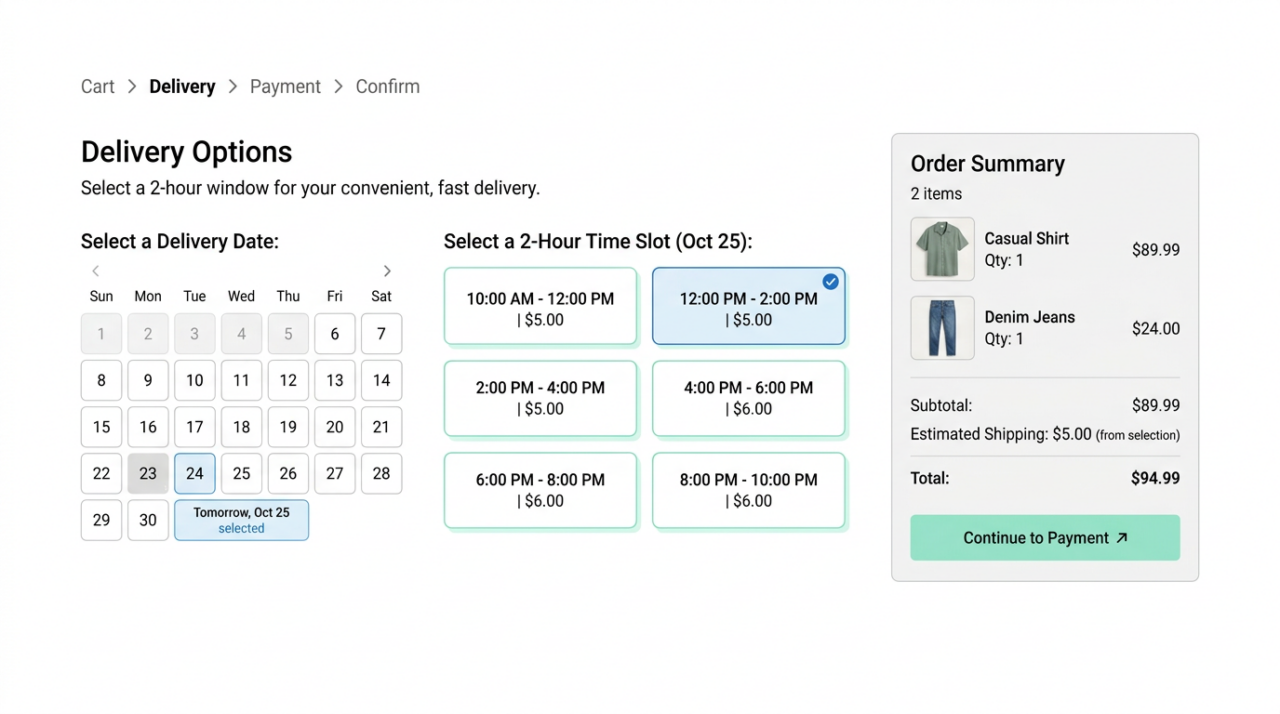Go to next month in calendar
The image size is (1280, 714).
click(x=387, y=271)
